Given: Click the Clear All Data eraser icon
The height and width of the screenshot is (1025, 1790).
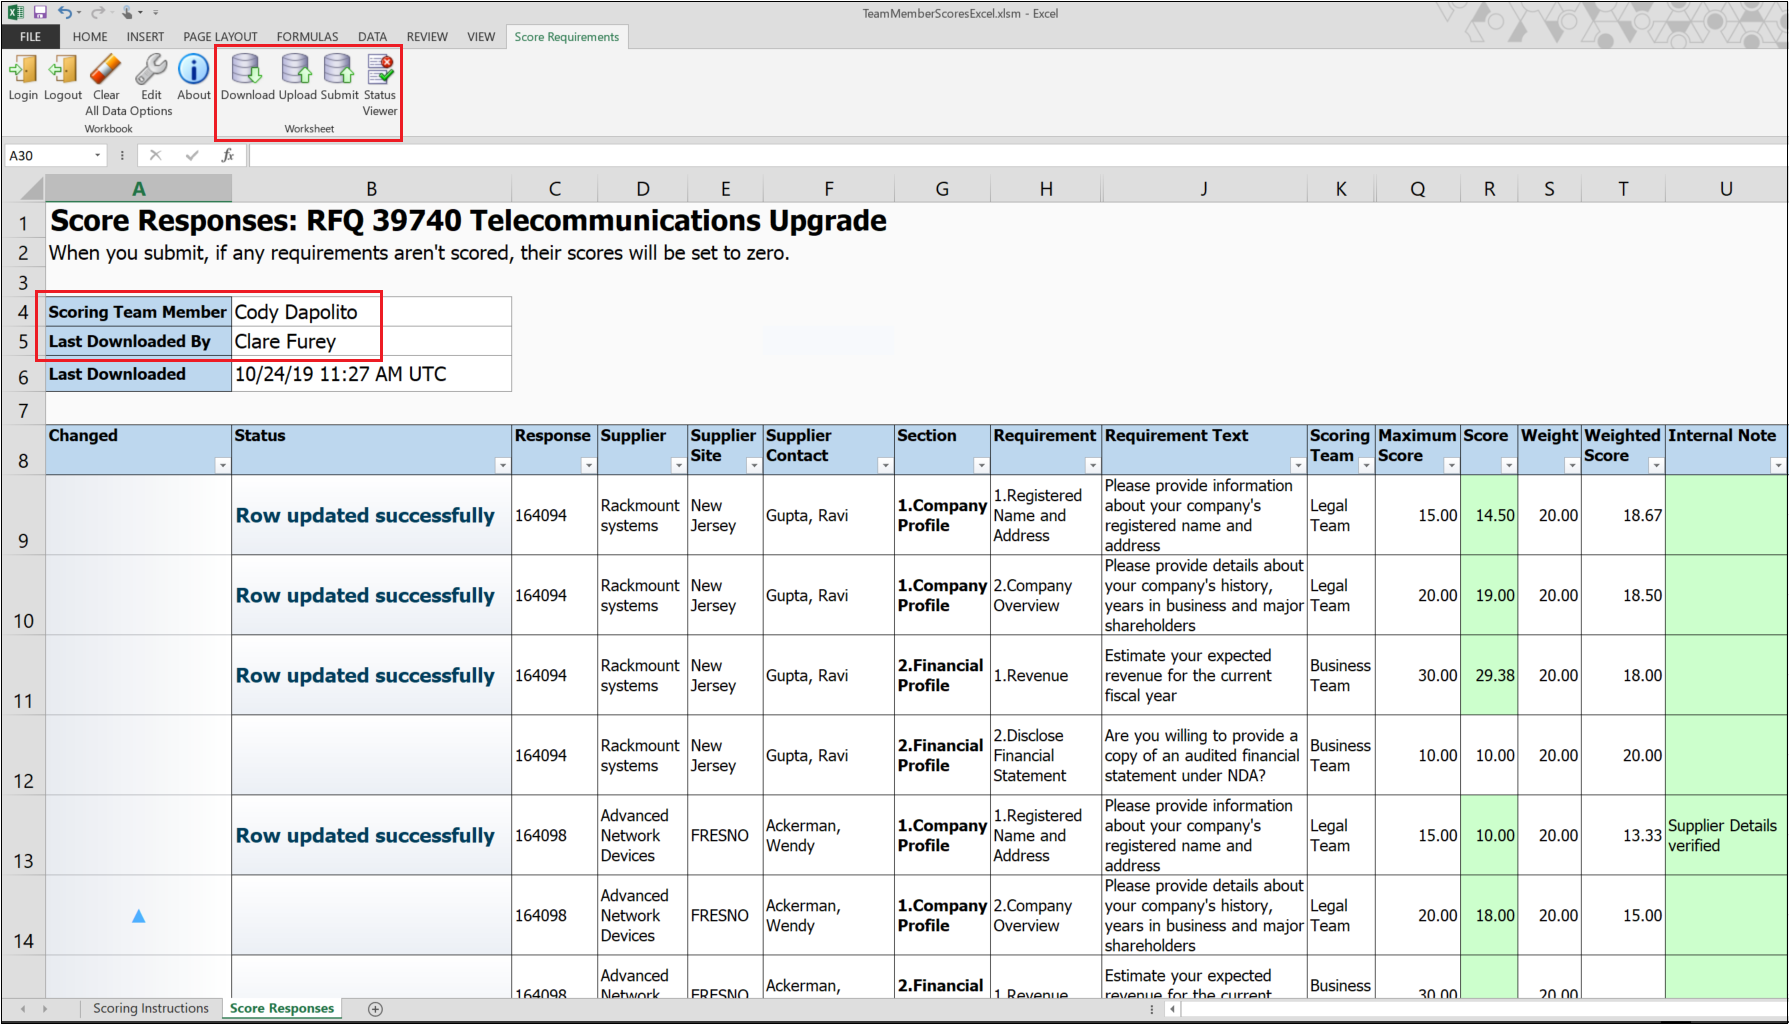Looking at the screenshot, I should coord(106,70).
